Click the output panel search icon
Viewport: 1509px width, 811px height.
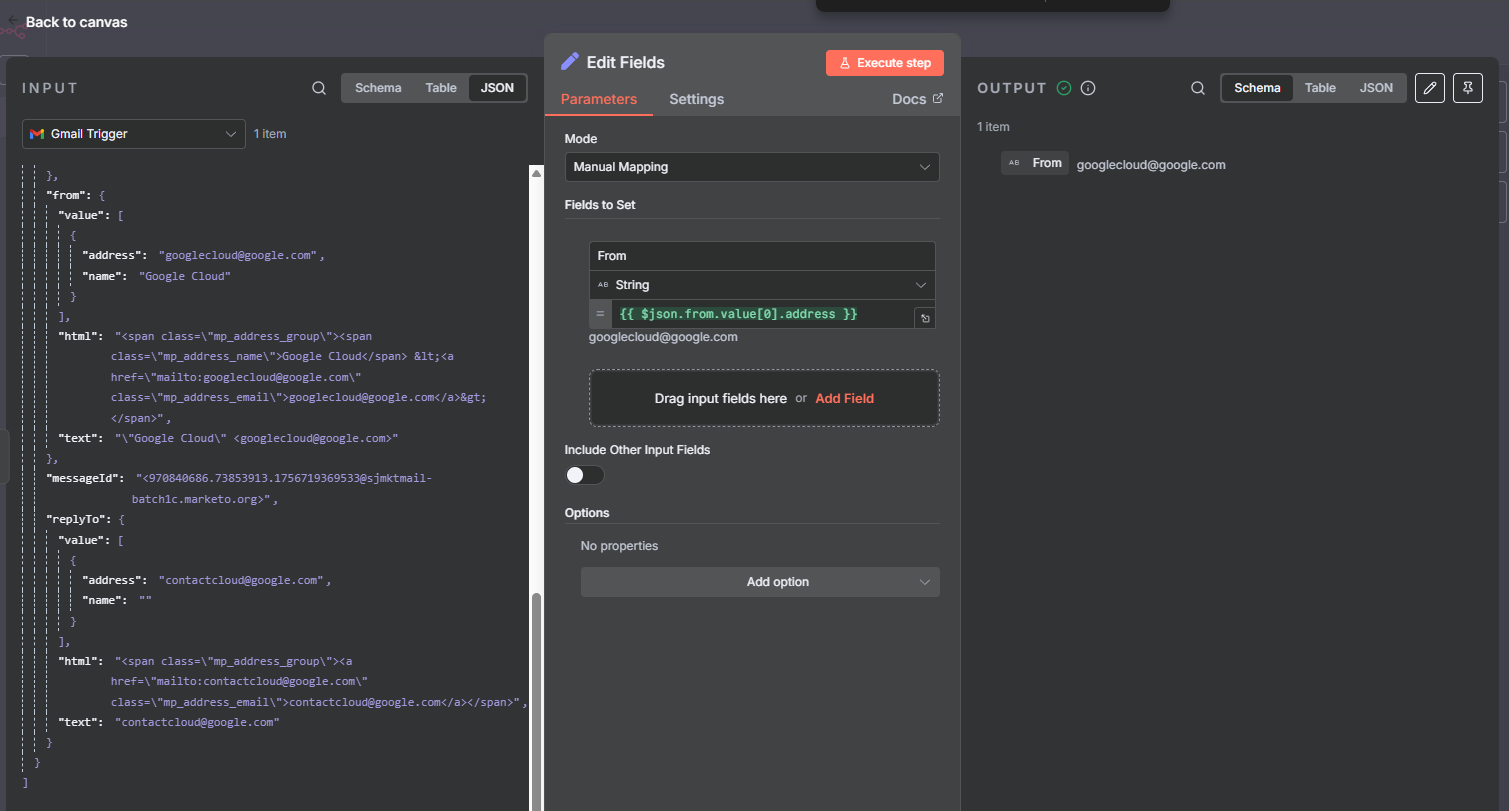[1197, 88]
